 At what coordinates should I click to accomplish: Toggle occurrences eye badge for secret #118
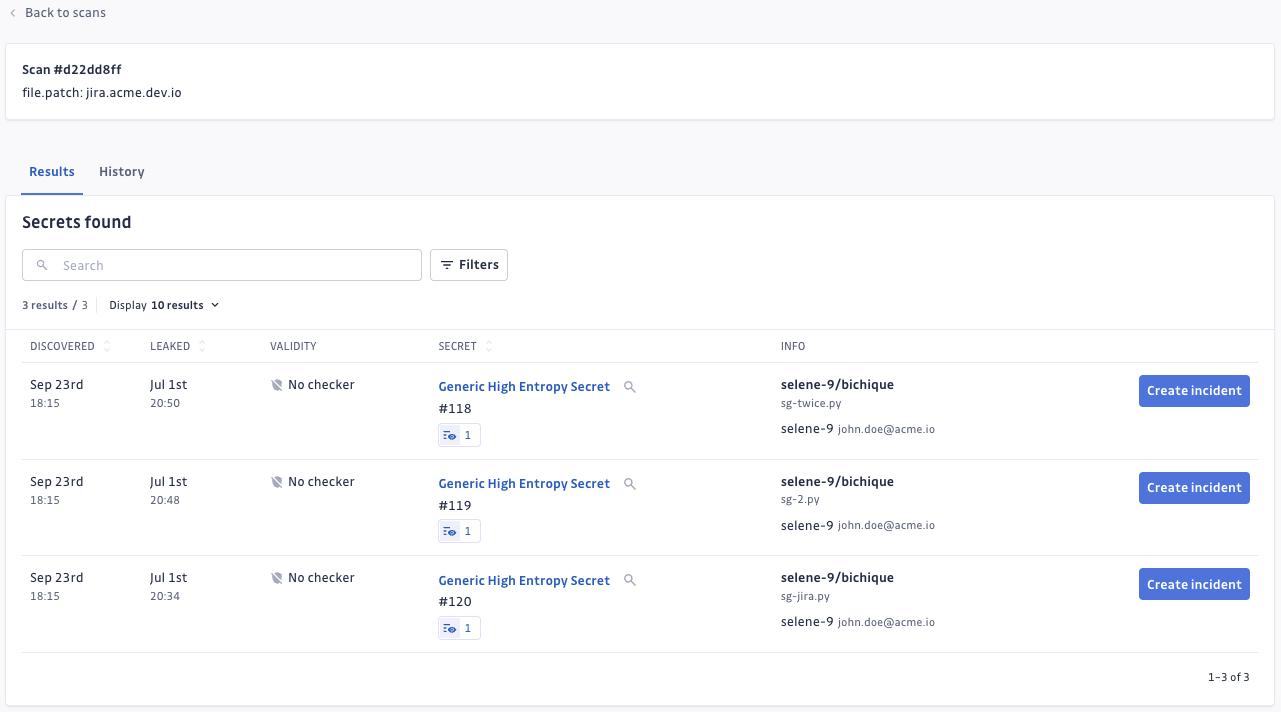pos(459,435)
